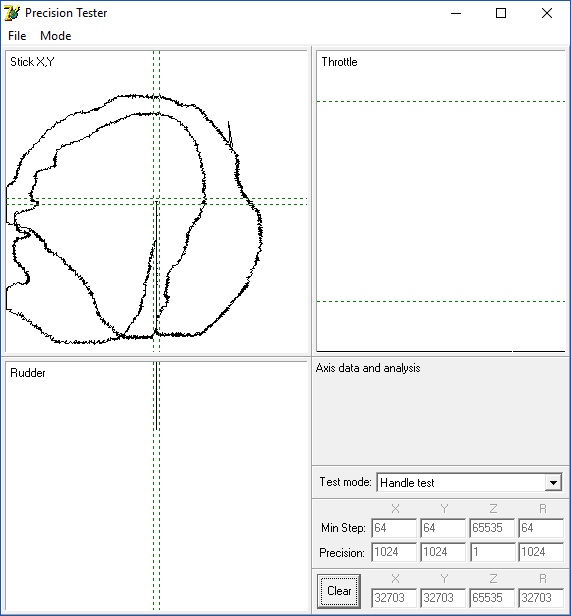Viewport: 571px width, 616px height.
Task: Click the Min Step Z field showing 65535
Action: coord(492,528)
